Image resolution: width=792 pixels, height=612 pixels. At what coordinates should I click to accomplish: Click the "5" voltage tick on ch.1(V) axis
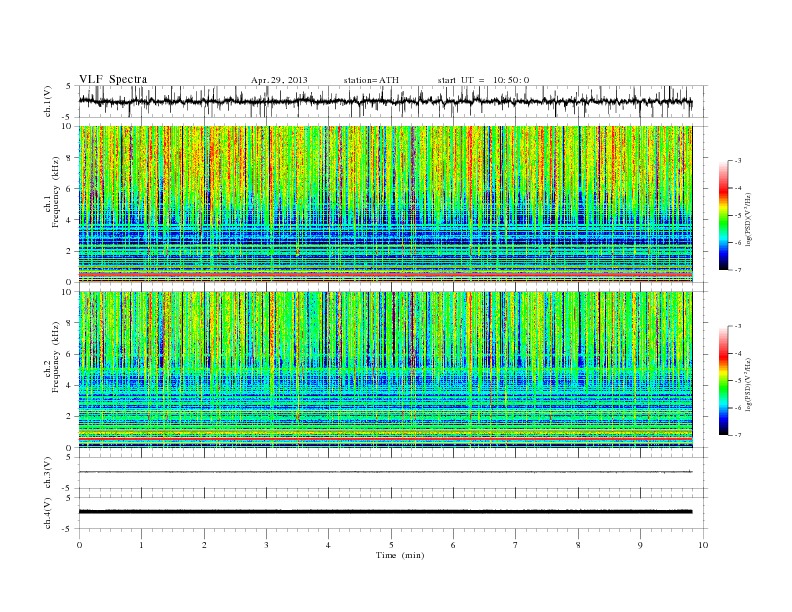pyautogui.click(x=69, y=86)
